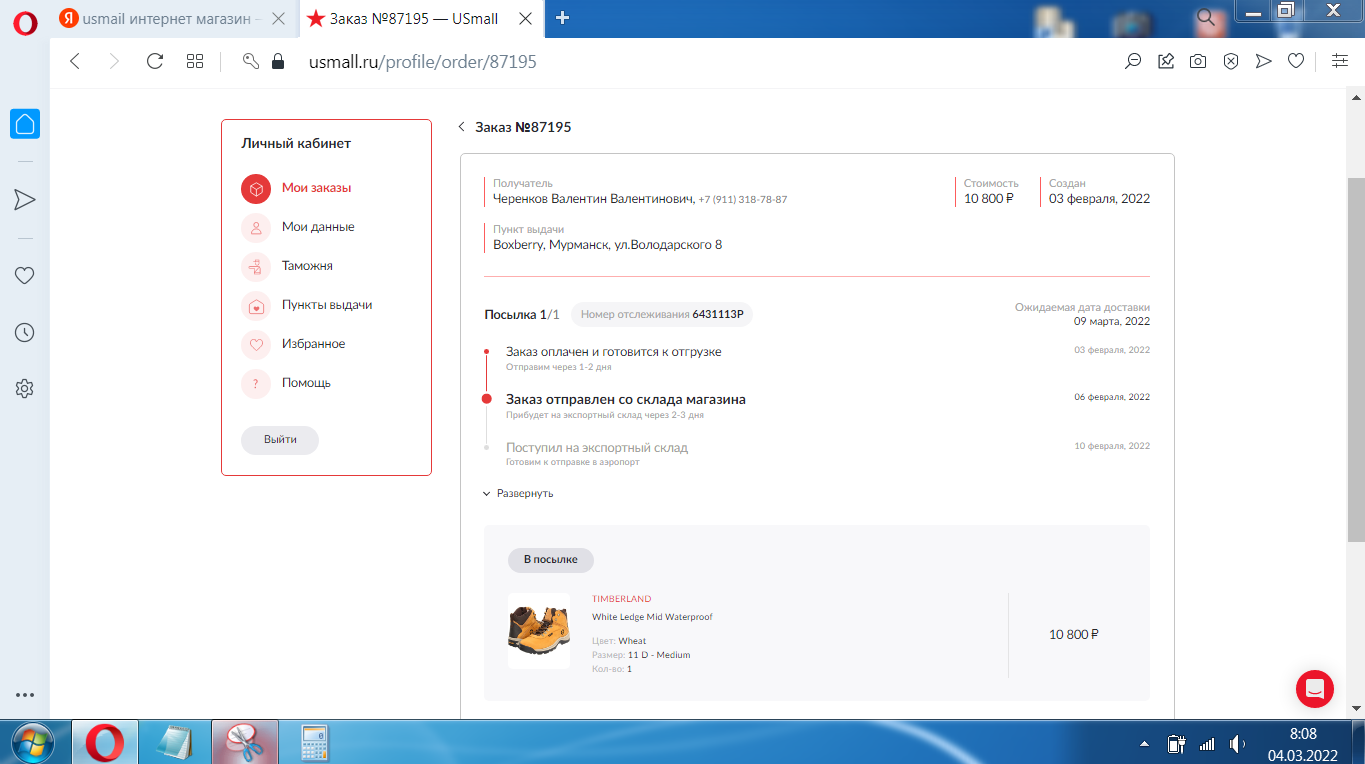1365x764 pixels.
Task: Go forward with the browser forward arrow
Action: [x=114, y=61]
